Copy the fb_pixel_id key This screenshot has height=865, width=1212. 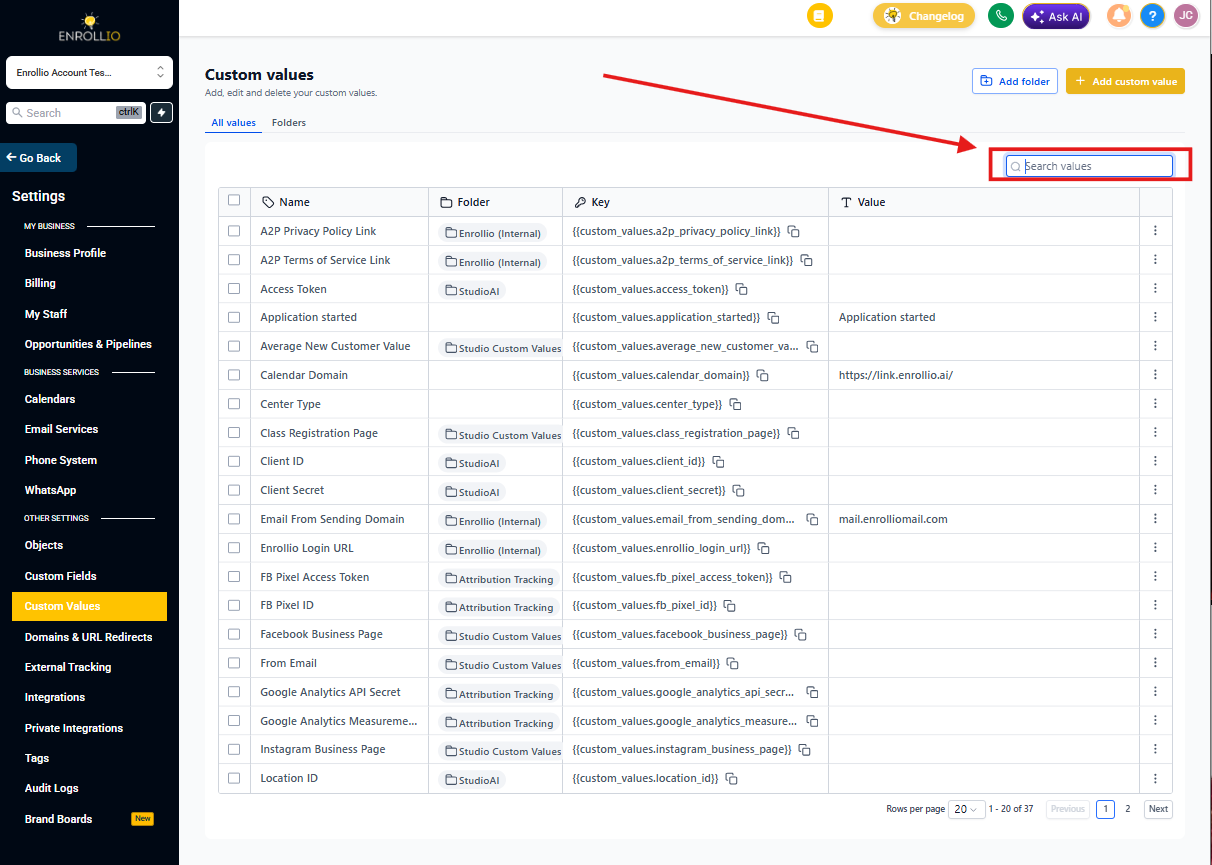729,605
